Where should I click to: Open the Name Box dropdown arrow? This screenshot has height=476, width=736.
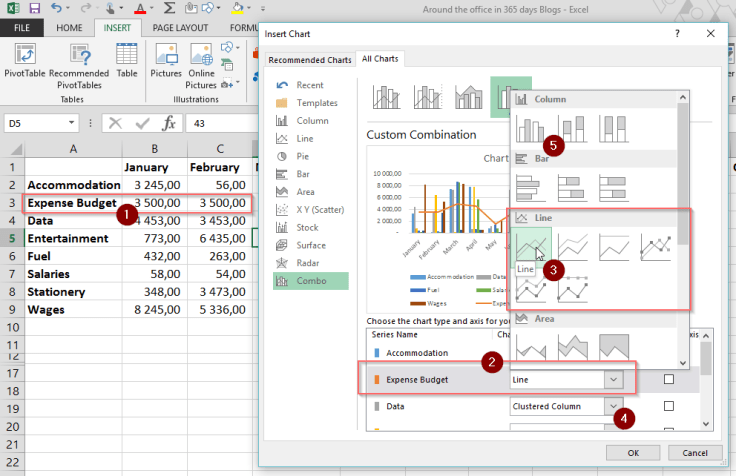pyautogui.click(x=71, y=123)
